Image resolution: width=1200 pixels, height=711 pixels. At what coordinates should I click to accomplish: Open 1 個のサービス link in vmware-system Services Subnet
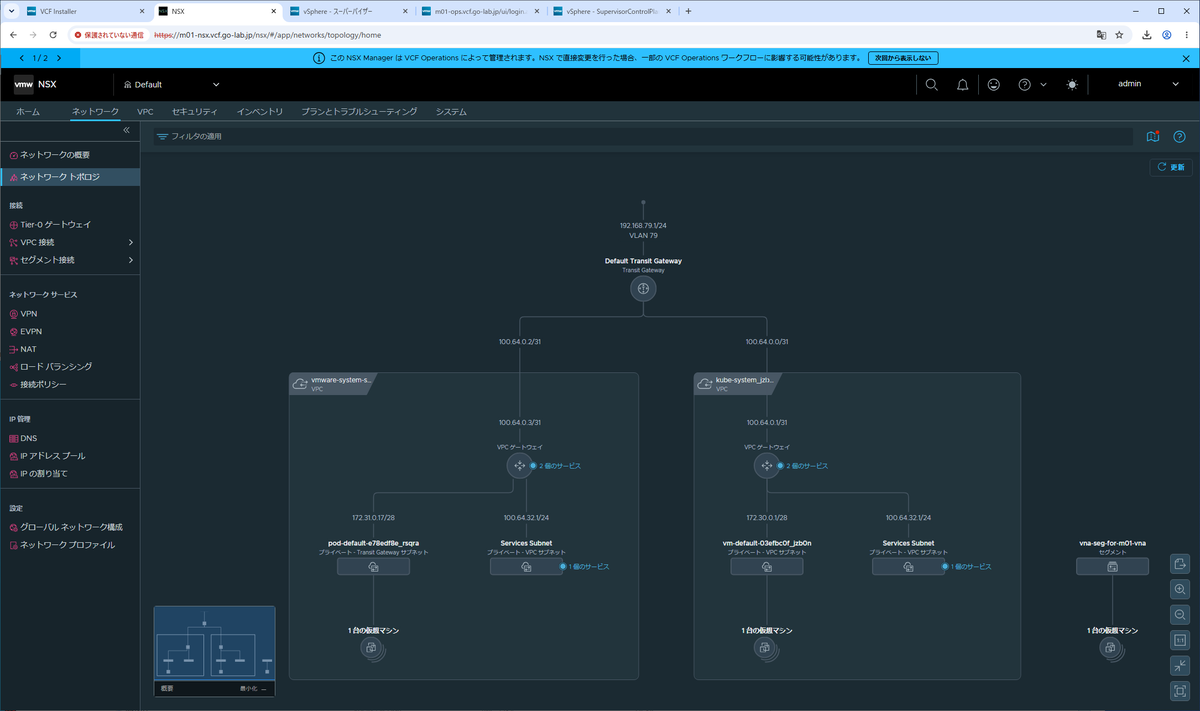coord(589,567)
